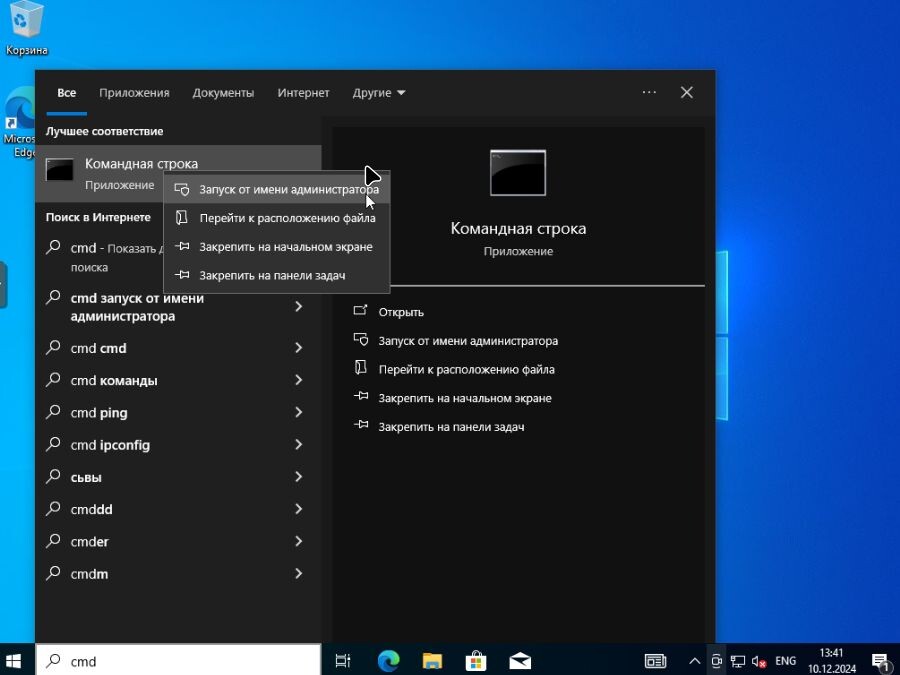Select Командная строка best match result
This screenshot has height=675, width=900.
[179, 173]
